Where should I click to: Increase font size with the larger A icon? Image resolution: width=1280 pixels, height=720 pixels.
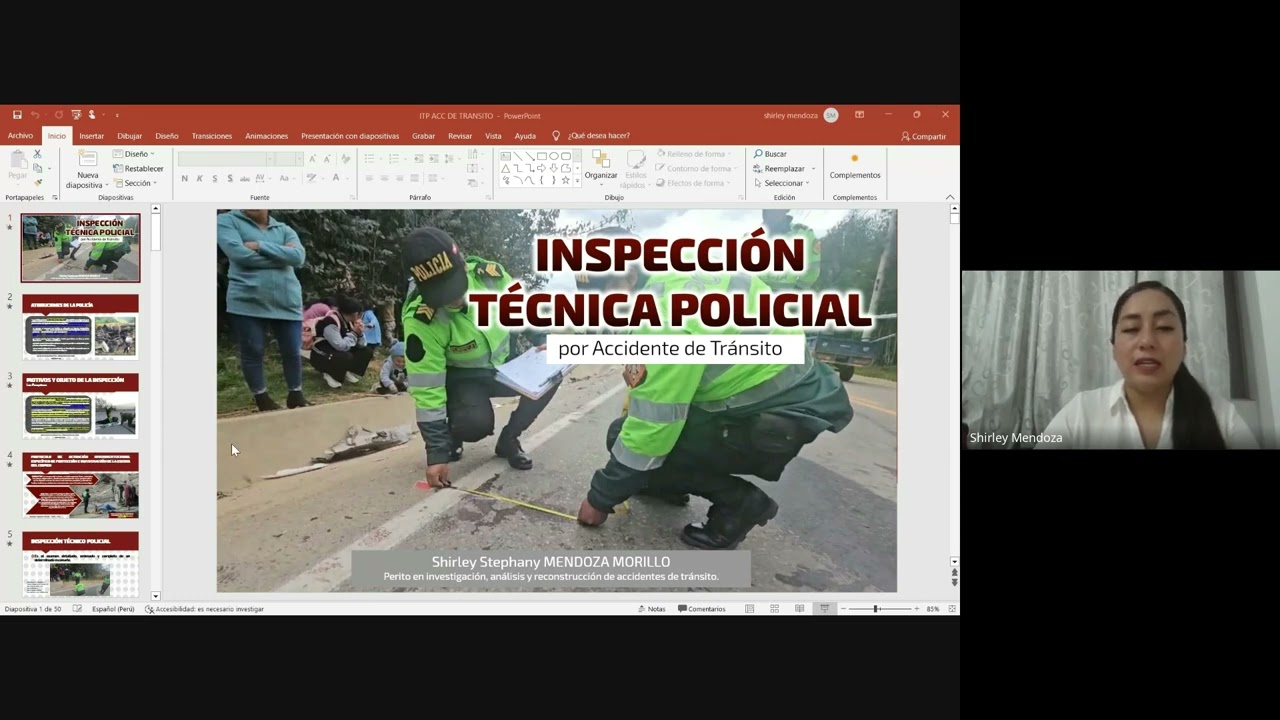coord(312,159)
